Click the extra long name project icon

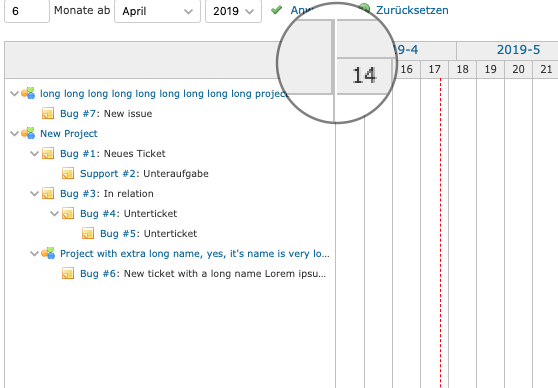(48, 253)
